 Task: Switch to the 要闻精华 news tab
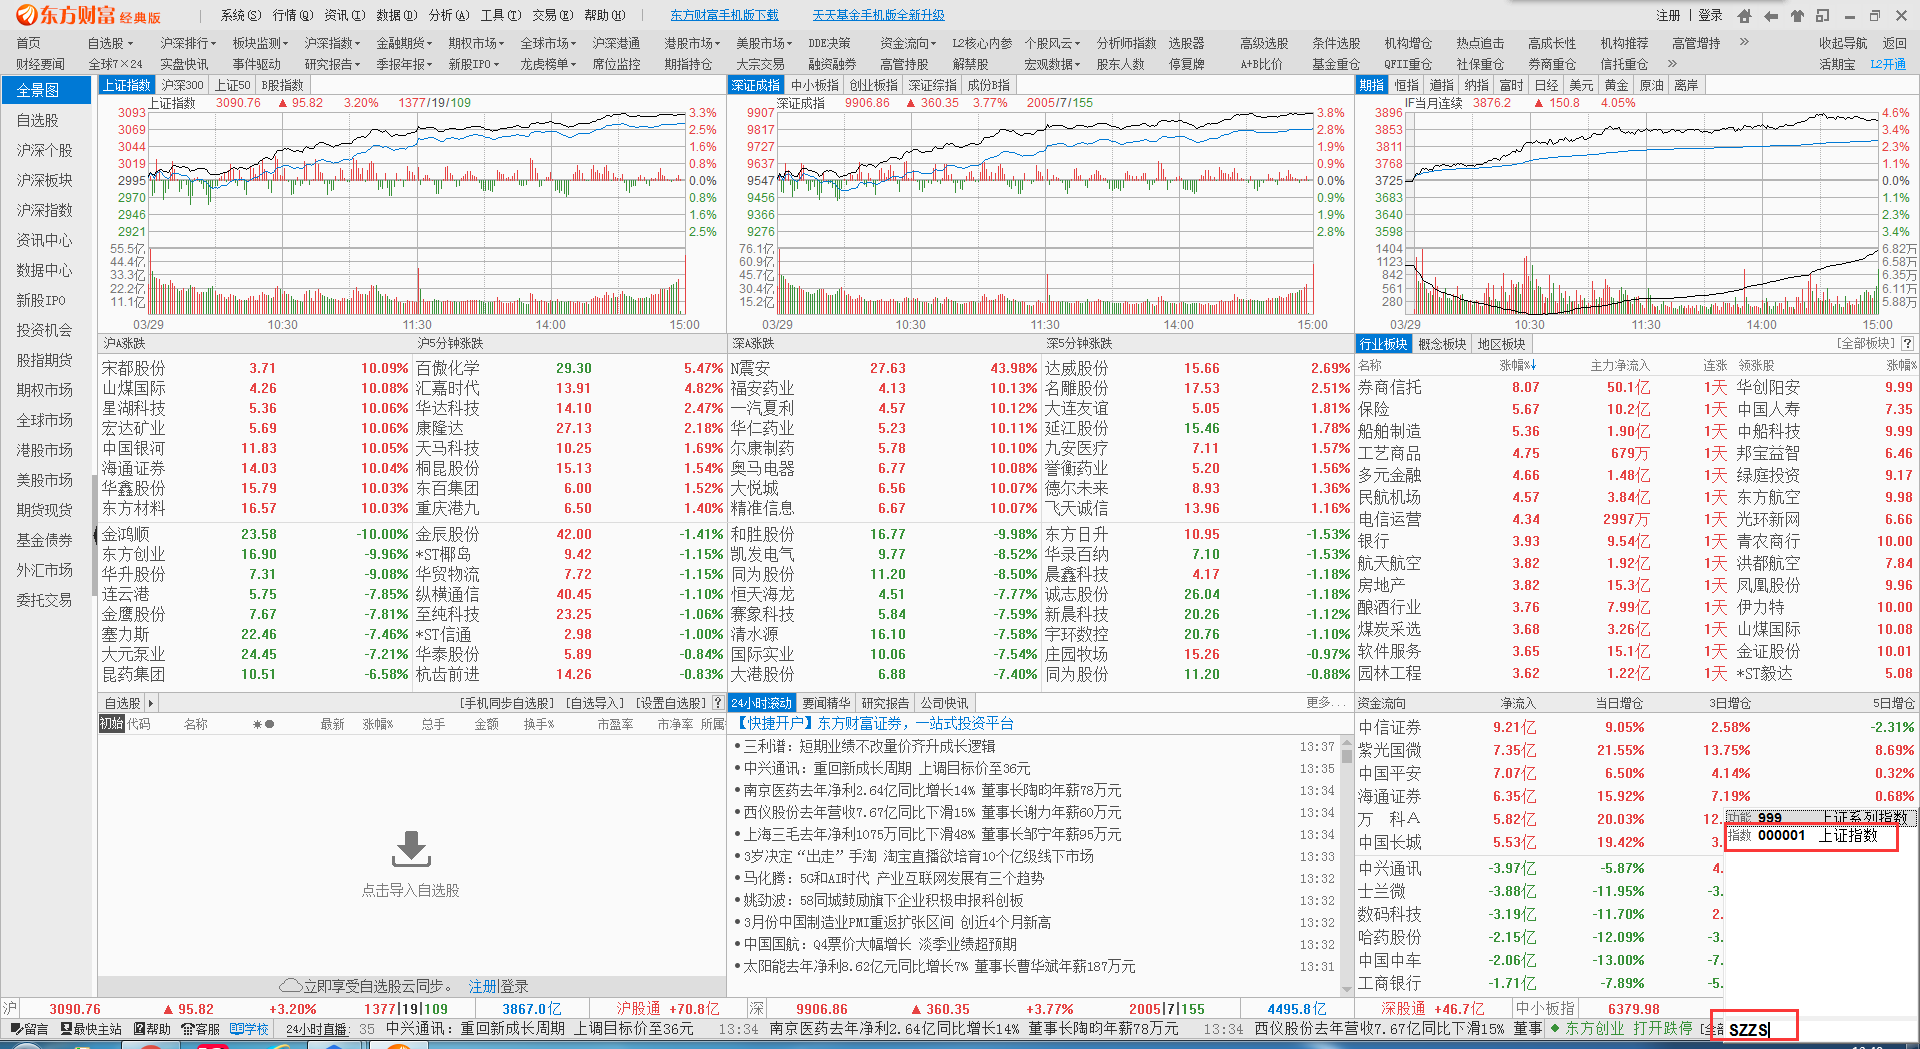[x=826, y=703]
